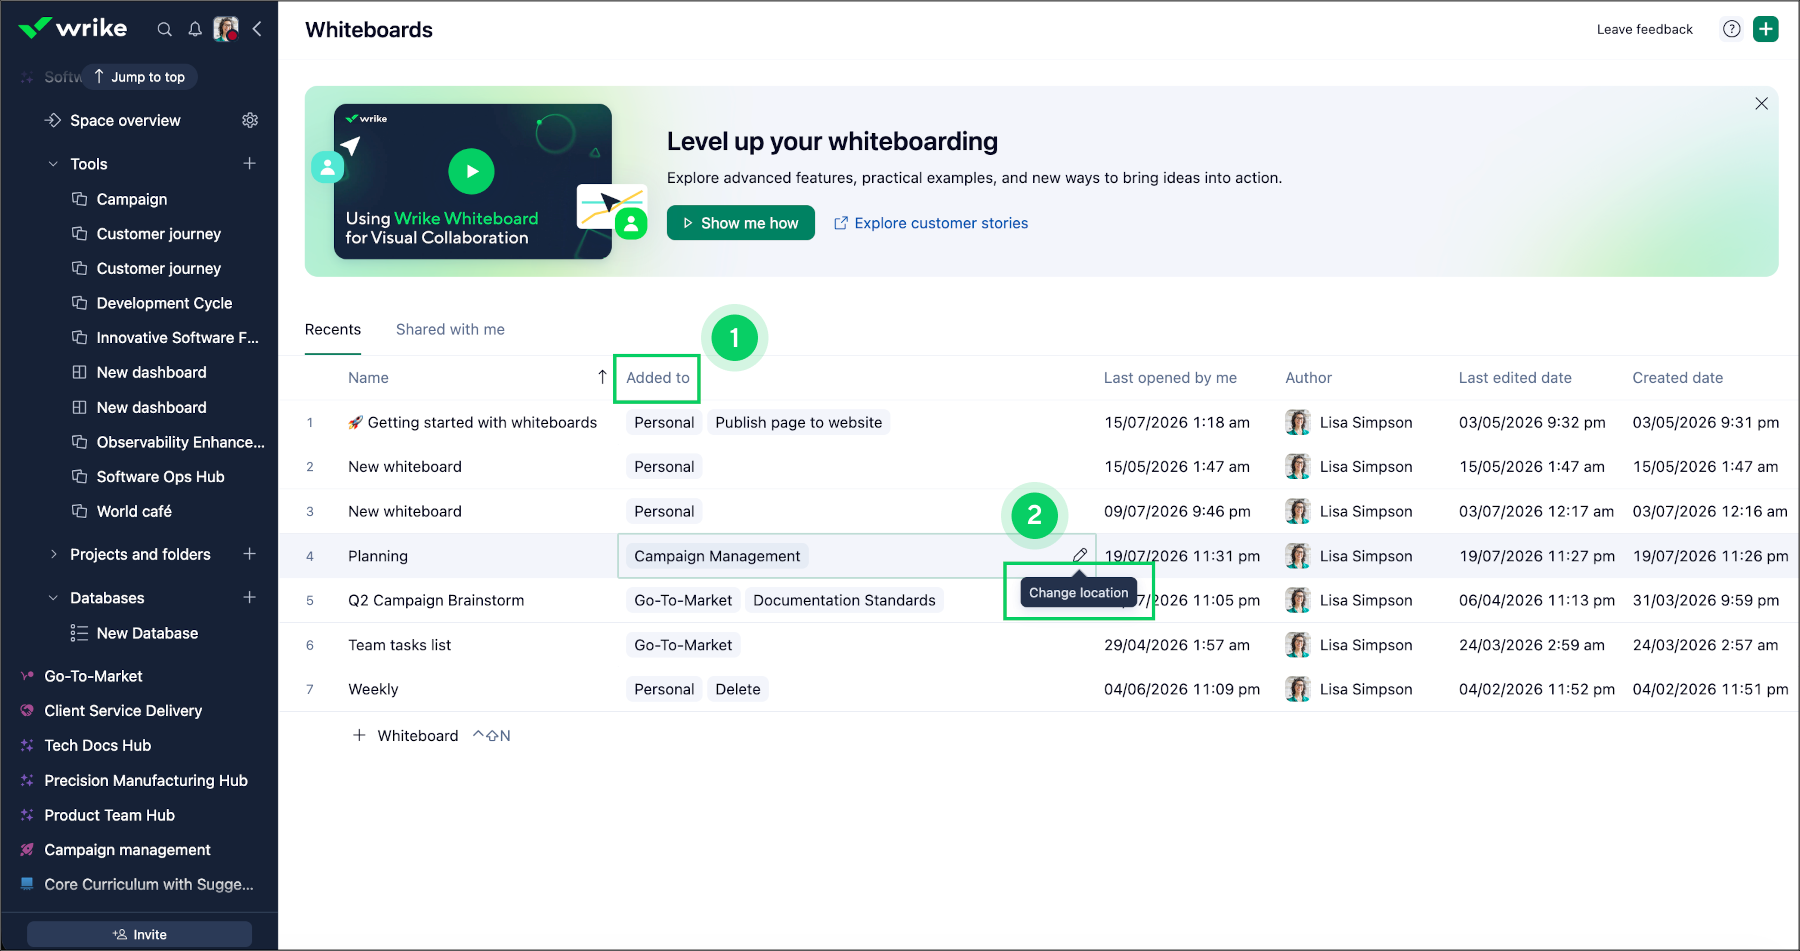This screenshot has height=951, width=1800.
Task: Click Last opened by me column header
Action: click(1170, 378)
